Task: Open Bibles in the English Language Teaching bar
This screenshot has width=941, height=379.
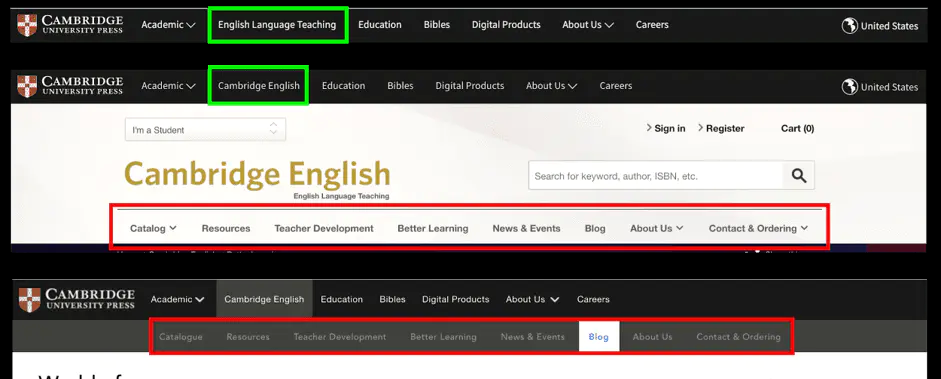Action: tap(437, 25)
